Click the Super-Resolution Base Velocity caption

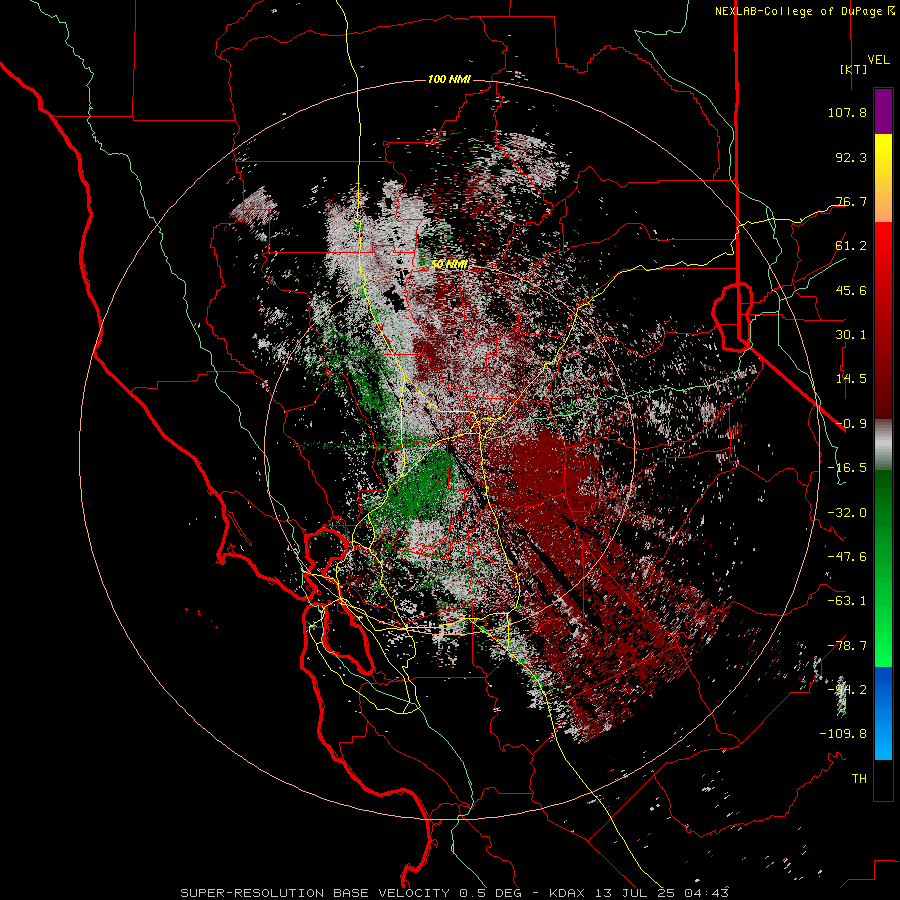click(455, 893)
